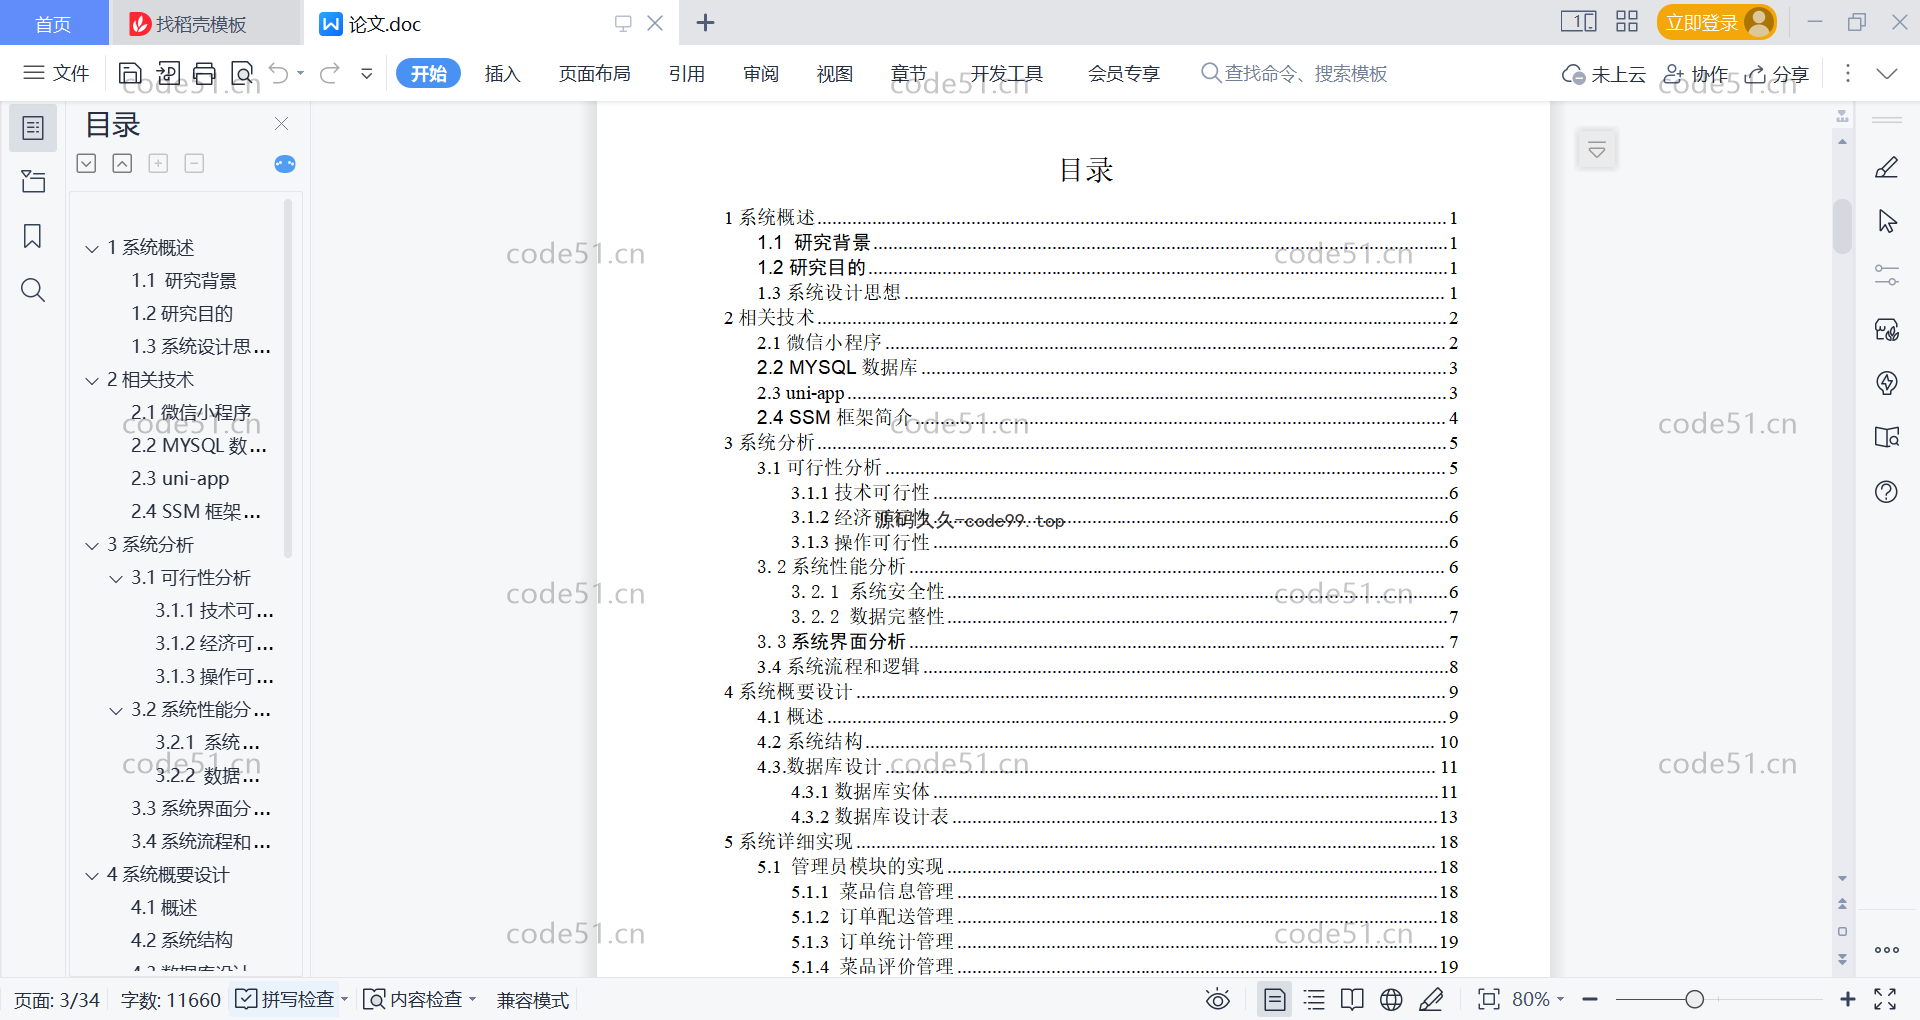This screenshot has width=1920, height=1020.
Task: Add a new document tab
Action: [x=705, y=22]
